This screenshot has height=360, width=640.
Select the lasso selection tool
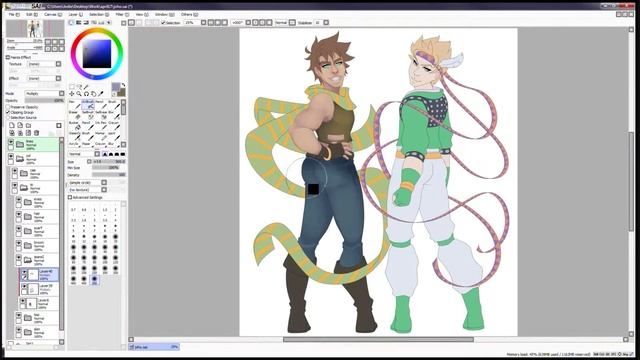(79, 87)
